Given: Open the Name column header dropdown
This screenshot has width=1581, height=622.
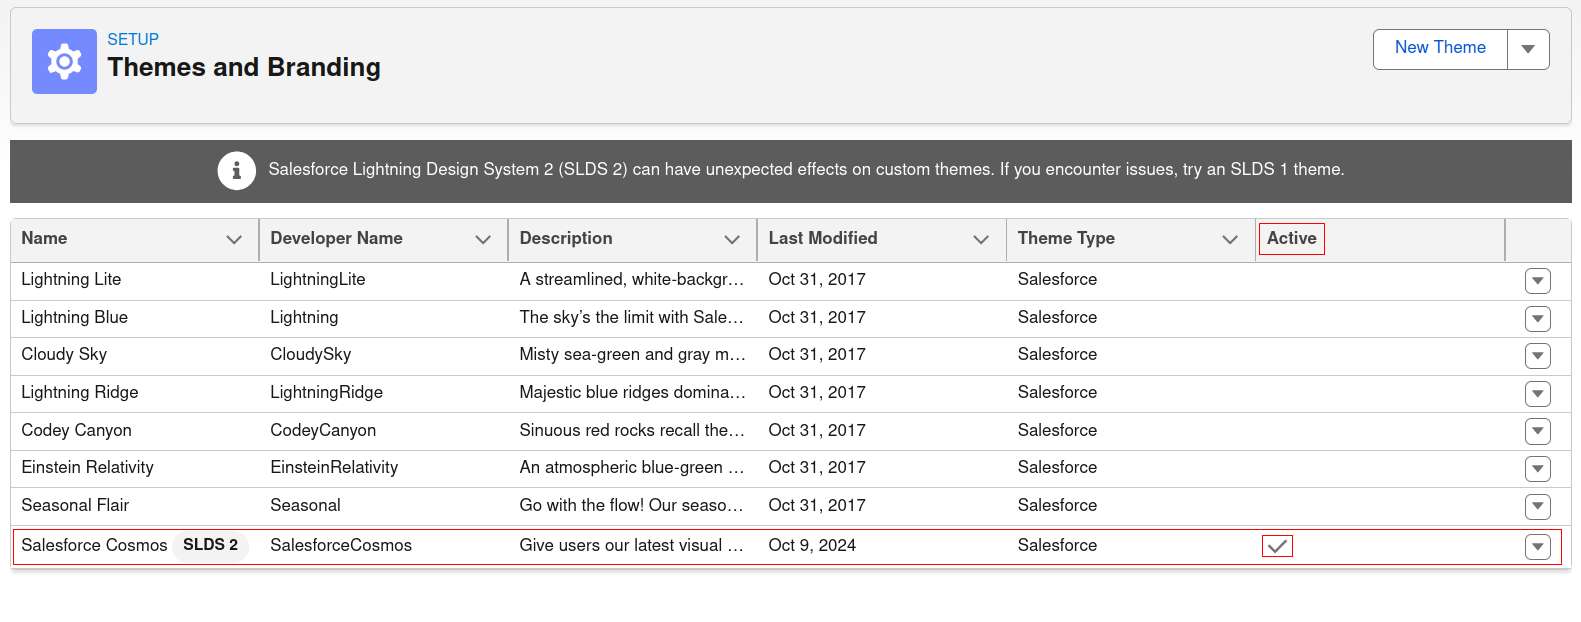Looking at the screenshot, I should (234, 239).
